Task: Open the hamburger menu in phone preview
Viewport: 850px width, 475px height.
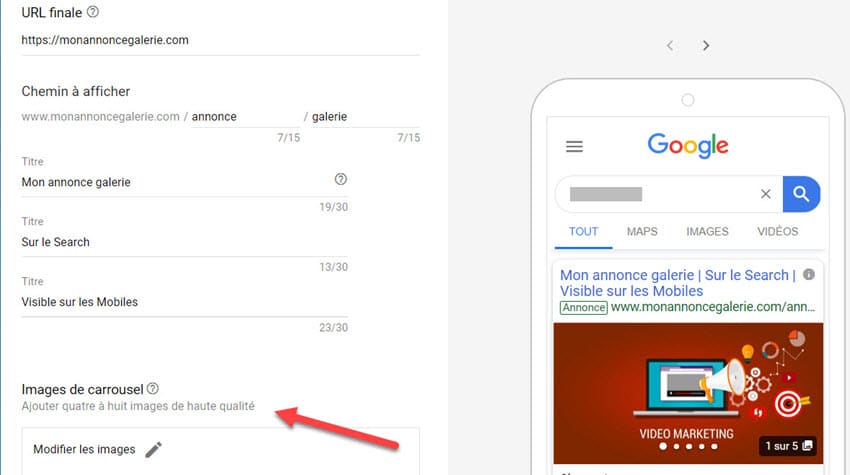Action: (574, 146)
